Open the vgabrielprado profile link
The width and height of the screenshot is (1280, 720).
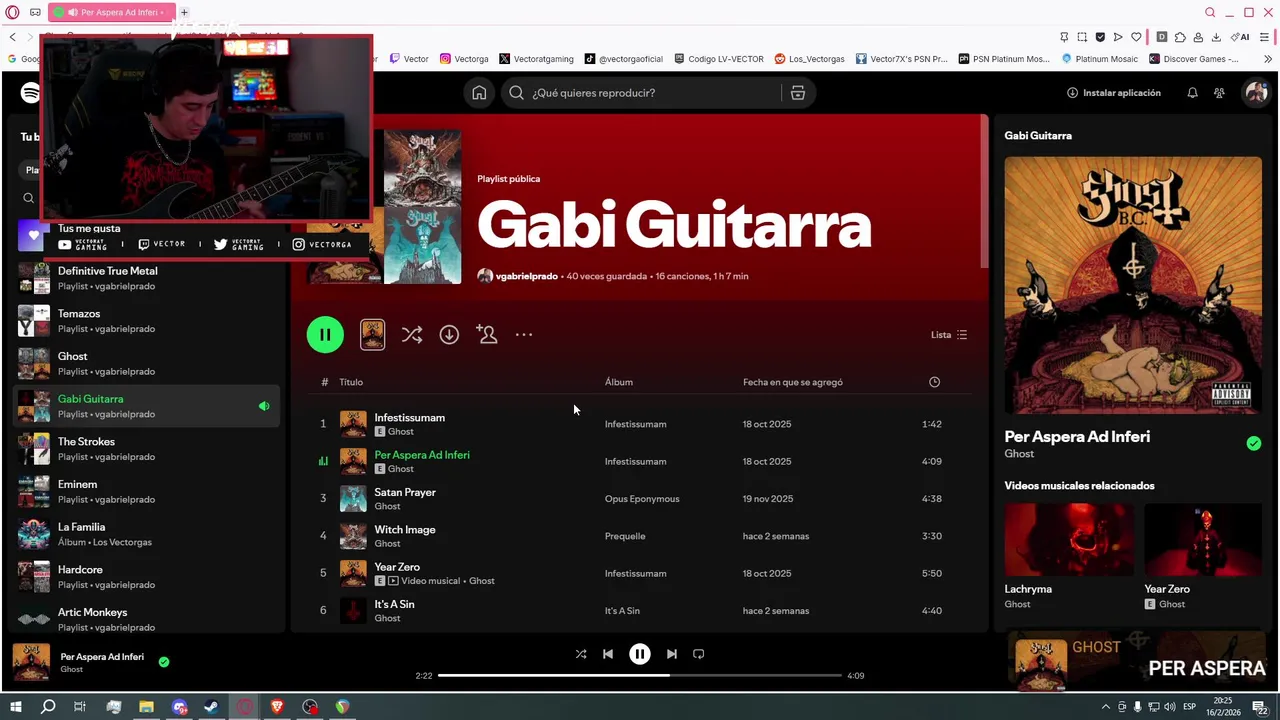[527, 276]
